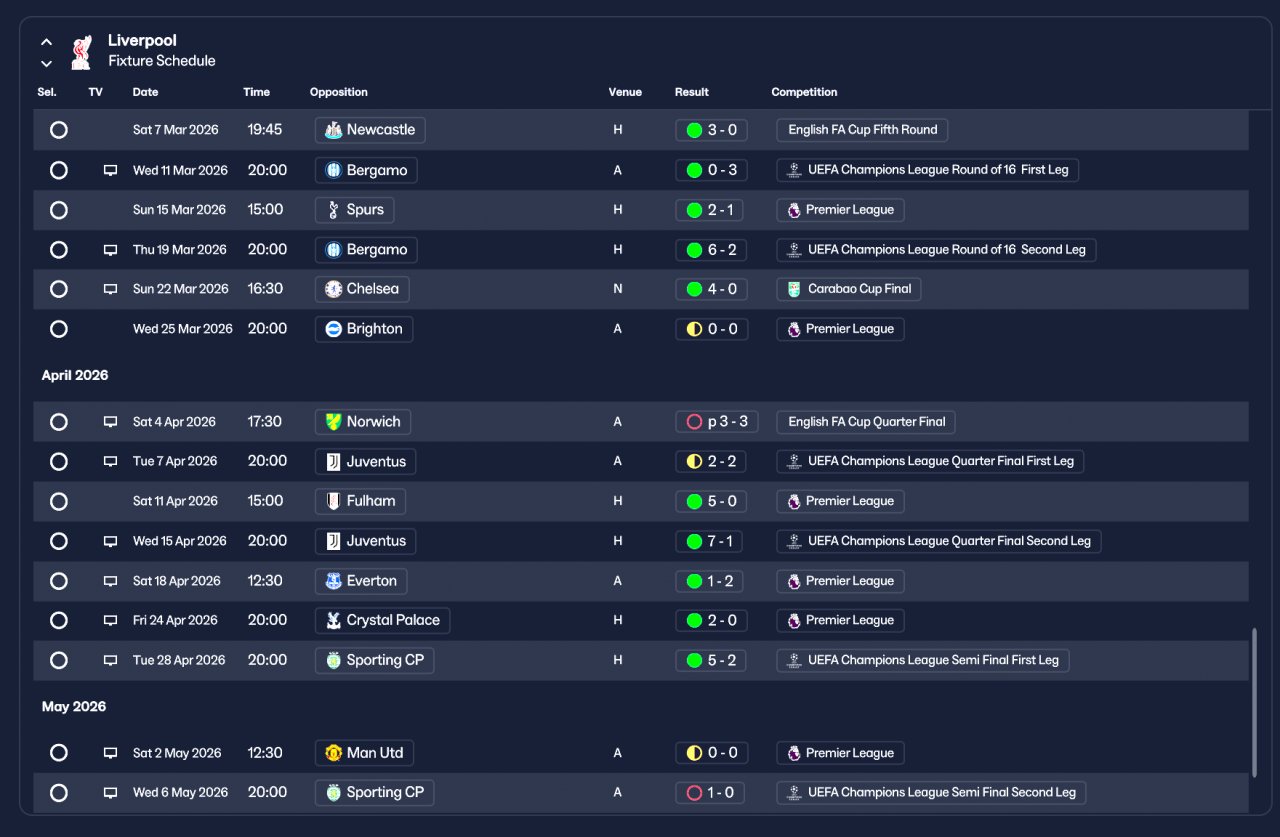Select the Fulham fixture radio button
The width and height of the screenshot is (1280, 837).
click(x=59, y=501)
